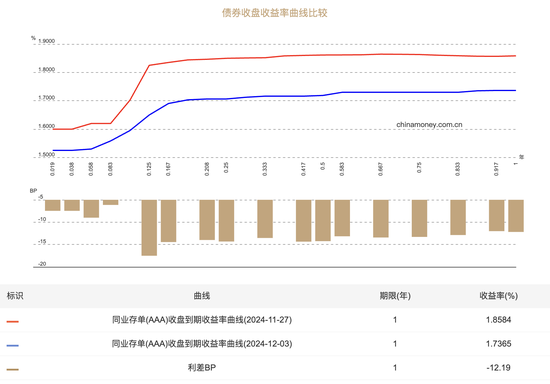Click the spread bar at term 0.058
The height and width of the screenshot is (384, 550).
pos(91,209)
